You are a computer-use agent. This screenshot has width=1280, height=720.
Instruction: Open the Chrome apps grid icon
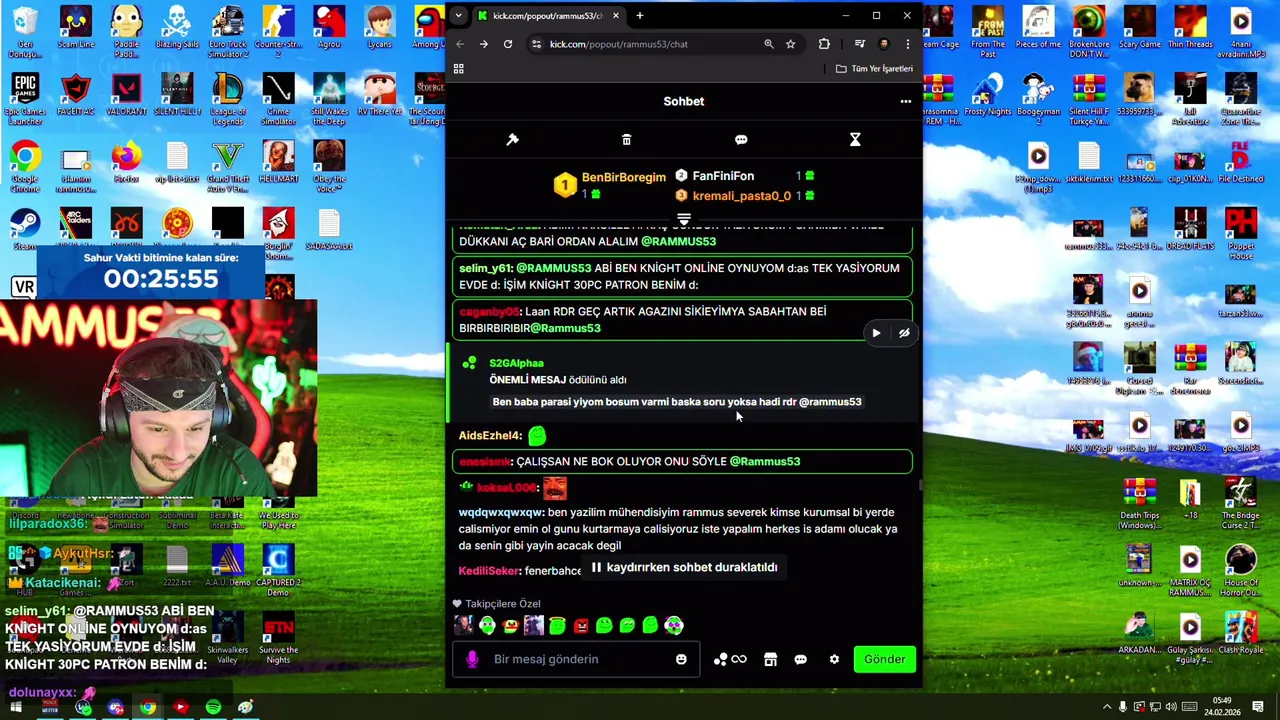pyautogui.click(x=458, y=68)
